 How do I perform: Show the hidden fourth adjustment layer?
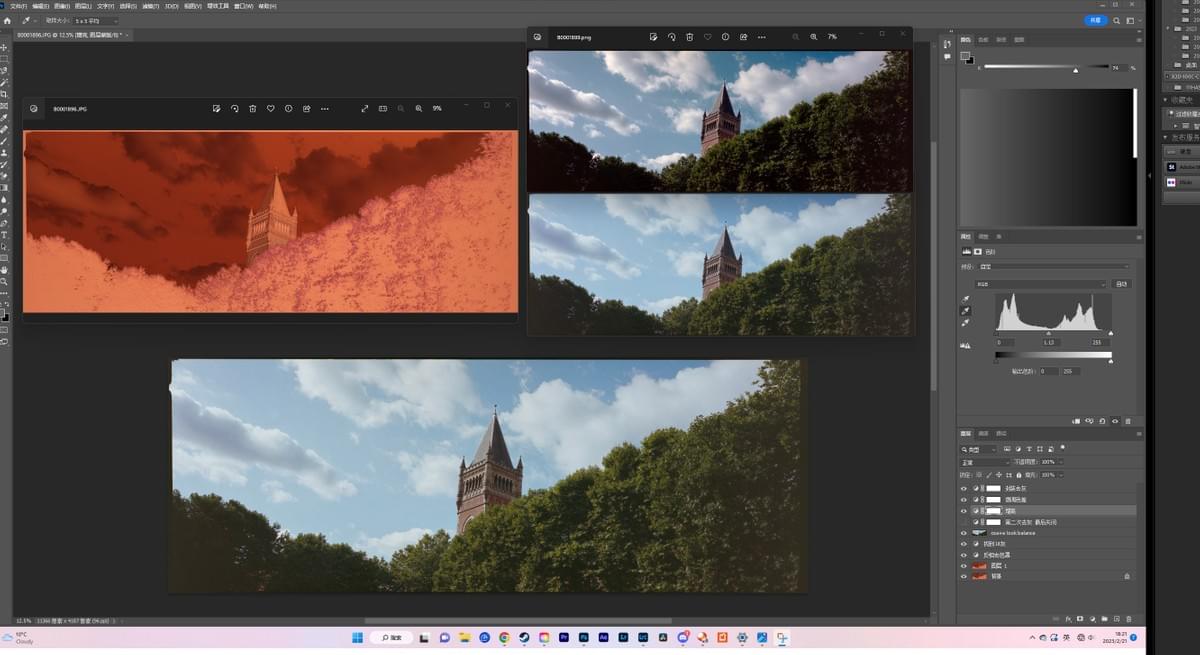964,522
